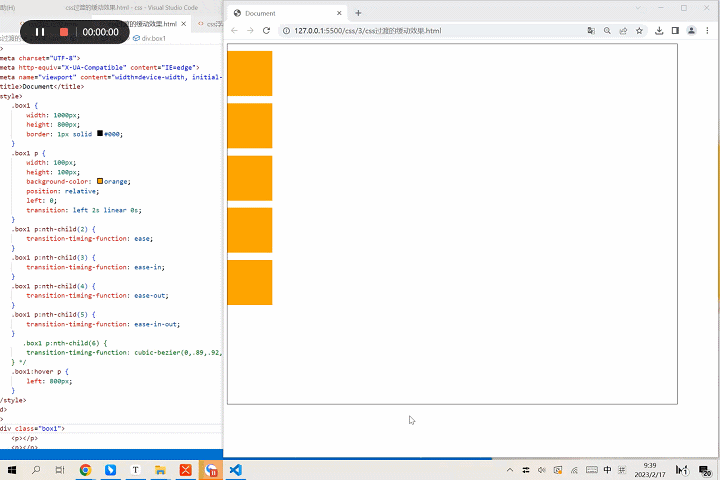This screenshot has width=720, height=480.
Task: Open volume control in system tray
Action: 542,470
